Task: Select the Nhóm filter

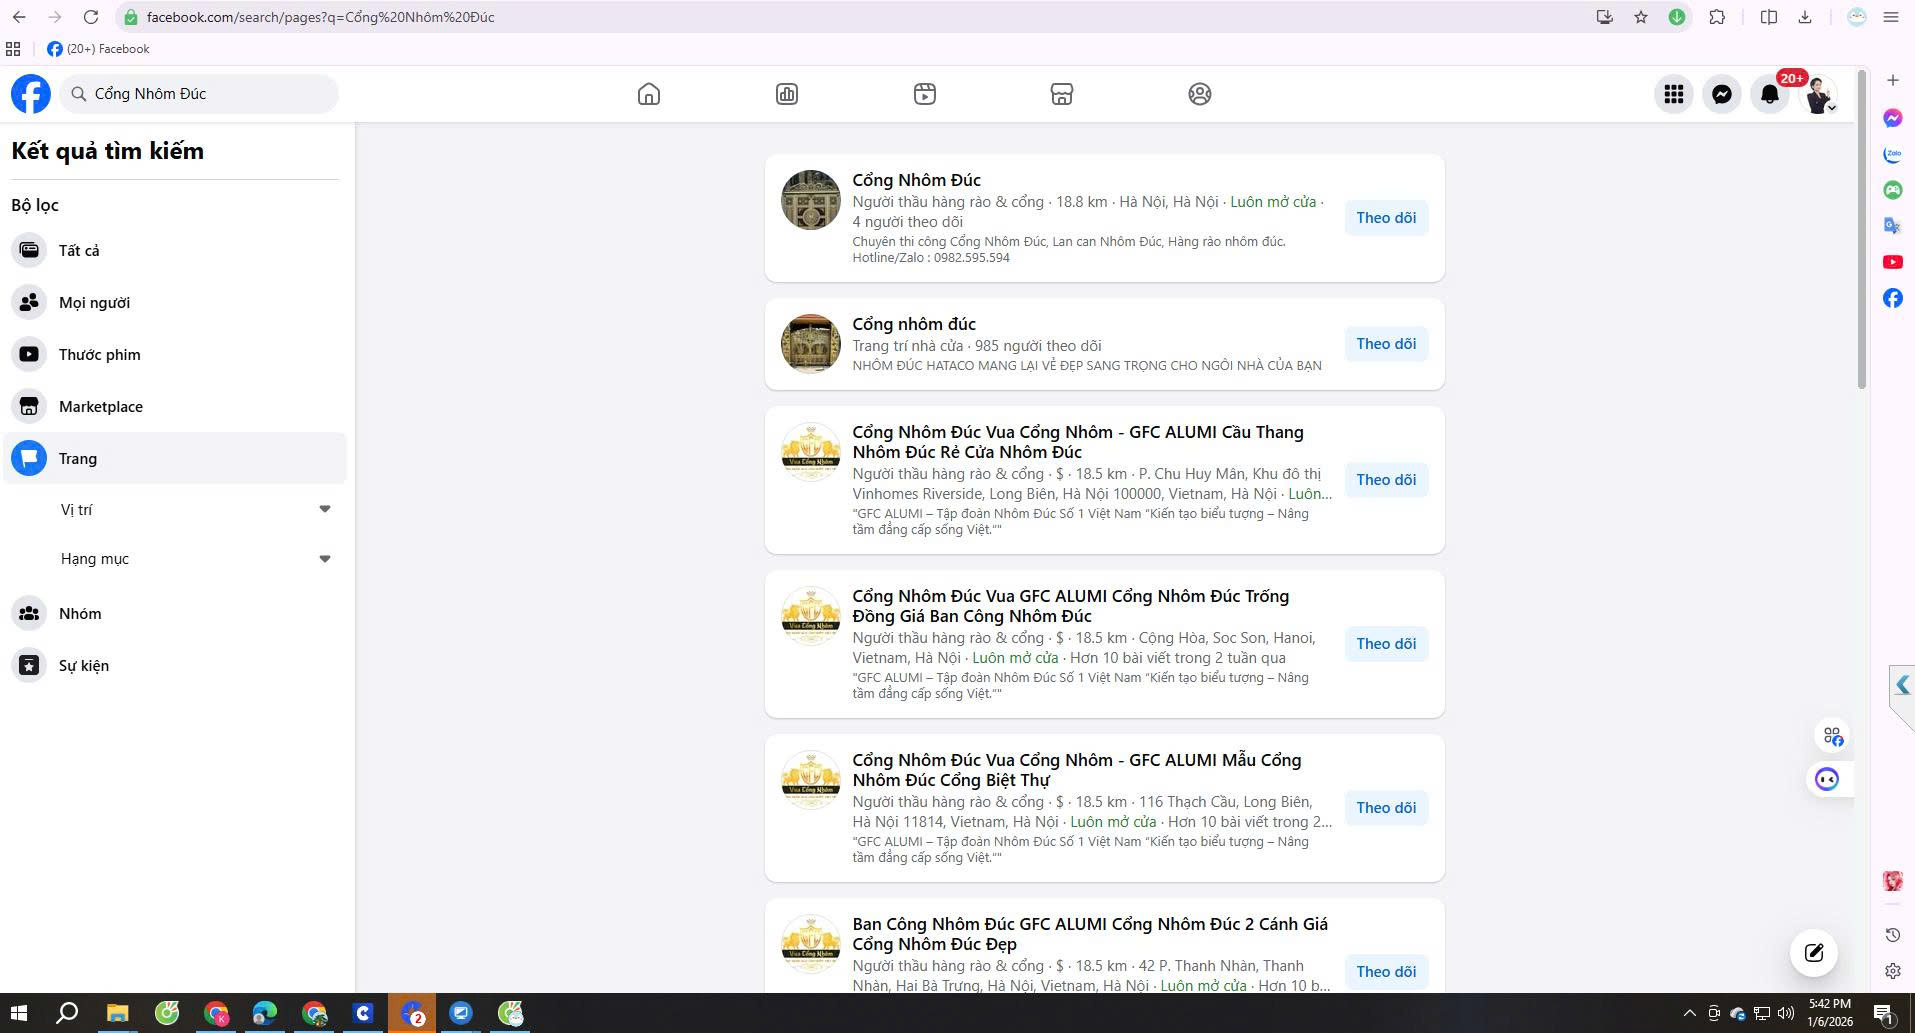Action: point(175,614)
